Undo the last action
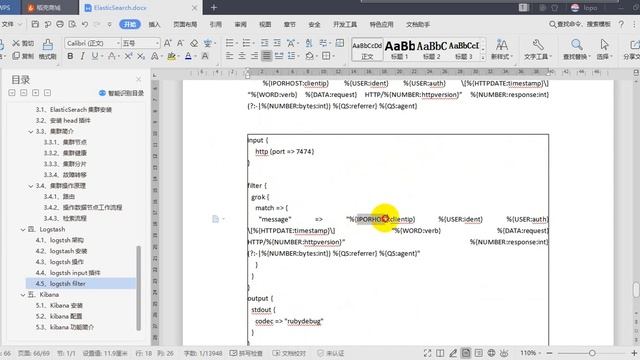The image size is (640, 360). [85, 24]
